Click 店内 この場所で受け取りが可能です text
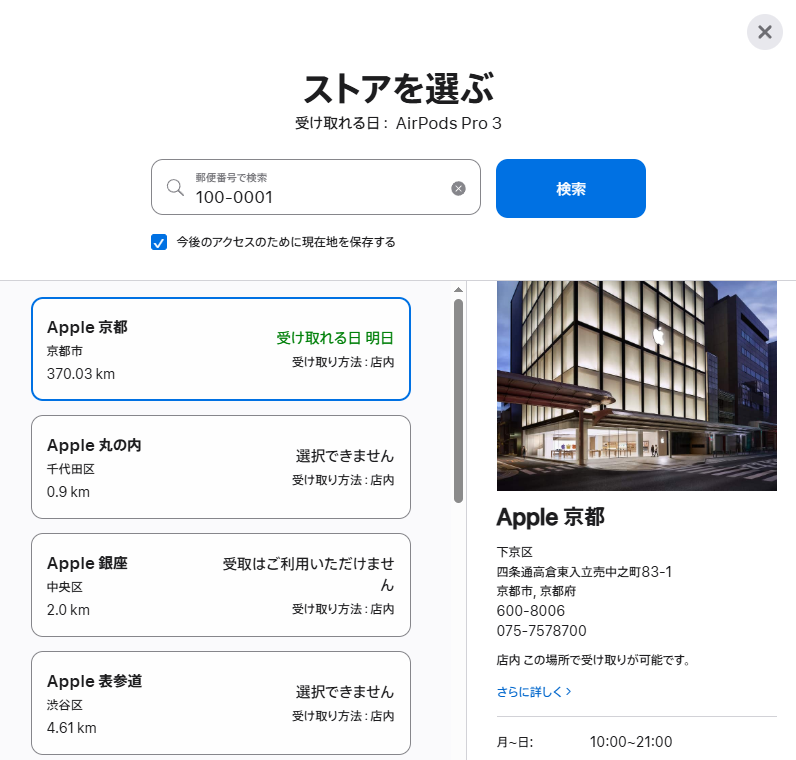The height and width of the screenshot is (760, 796). click(593, 660)
